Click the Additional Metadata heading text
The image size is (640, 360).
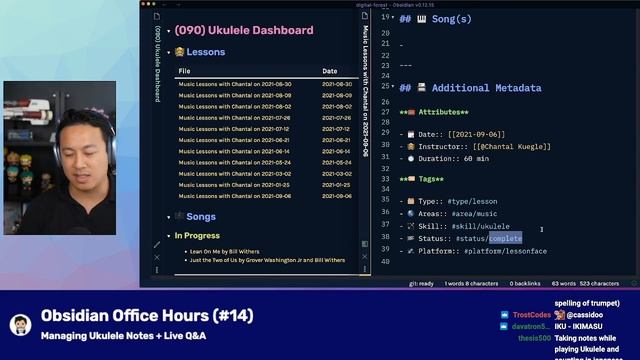pyautogui.click(x=487, y=88)
